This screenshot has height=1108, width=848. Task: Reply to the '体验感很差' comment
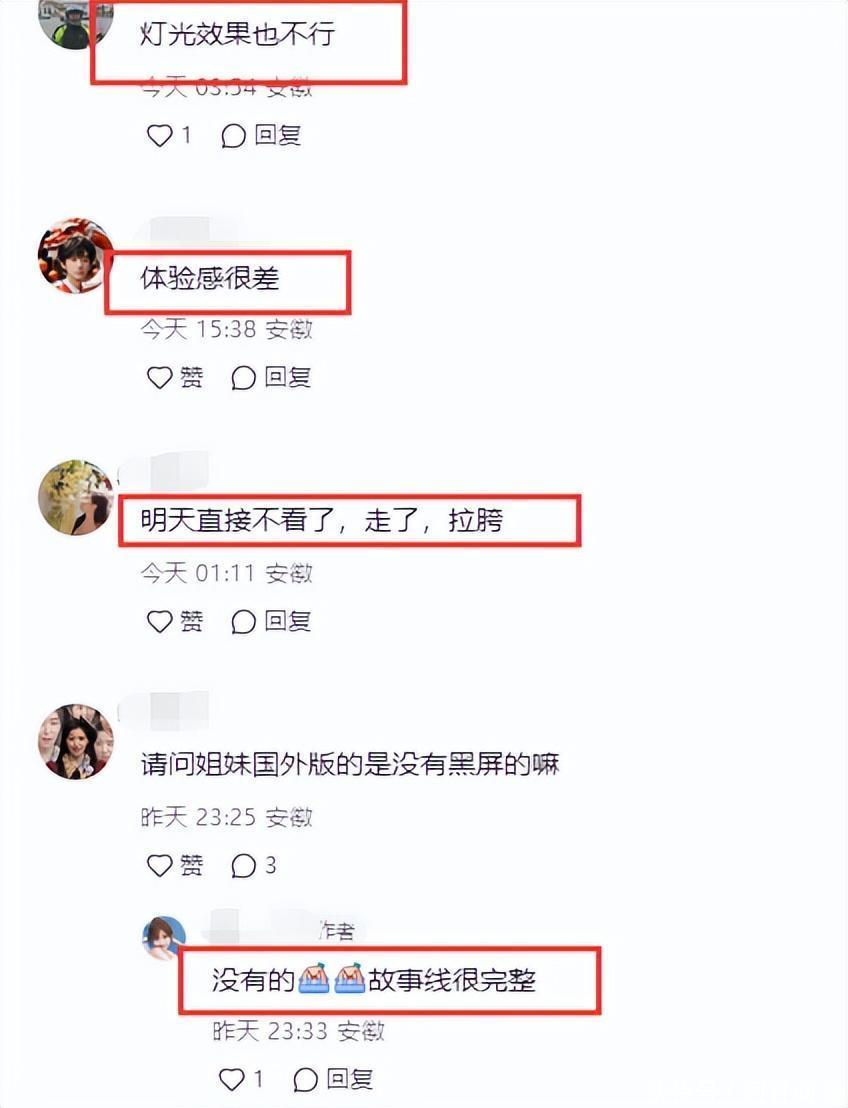[x=271, y=377]
